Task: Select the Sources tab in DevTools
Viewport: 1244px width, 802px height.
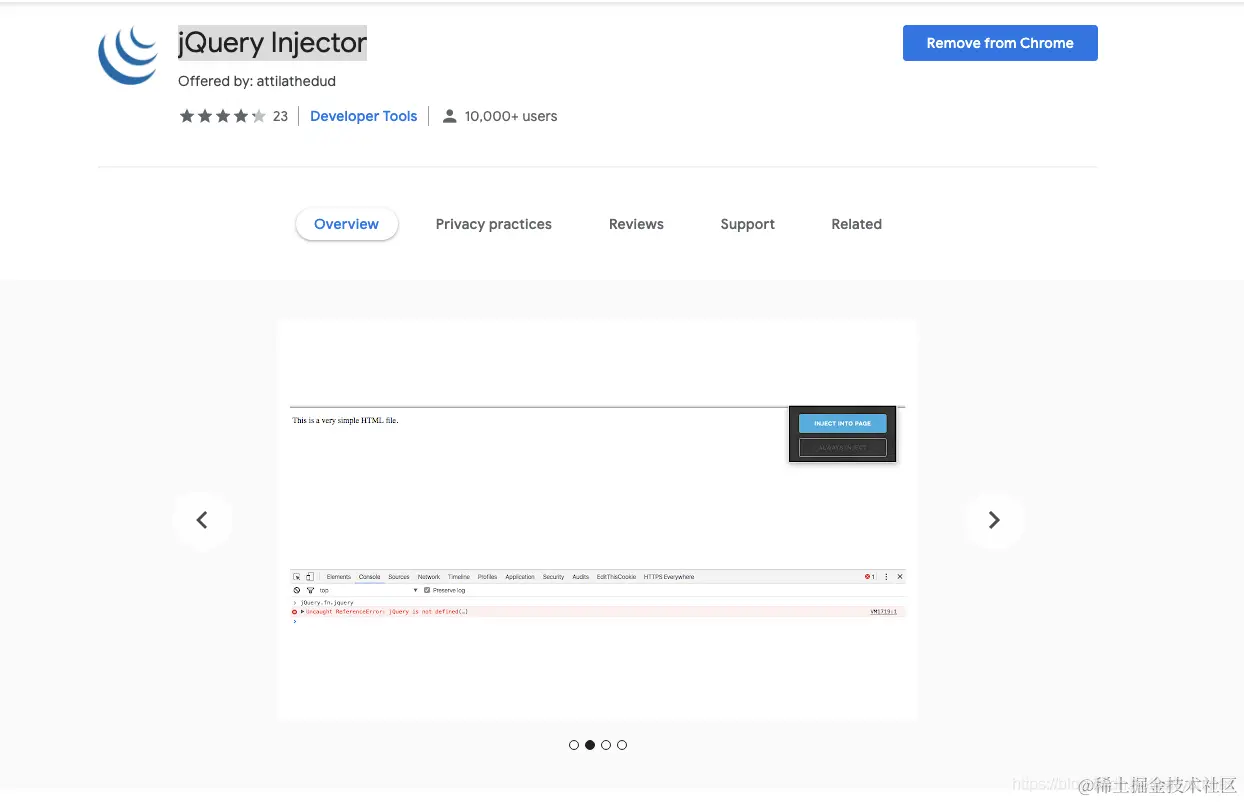Action: click(x=399, y=577)
